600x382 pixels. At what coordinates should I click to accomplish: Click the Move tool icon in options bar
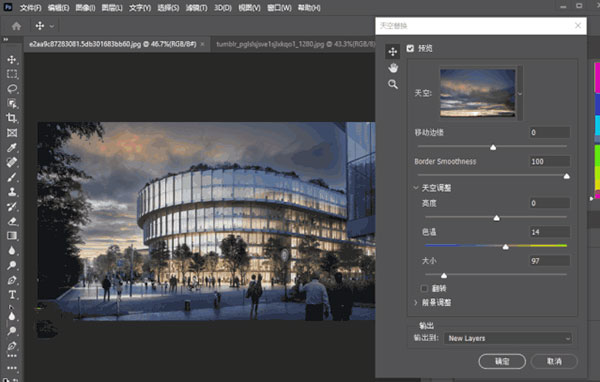(x=40, y=26)
